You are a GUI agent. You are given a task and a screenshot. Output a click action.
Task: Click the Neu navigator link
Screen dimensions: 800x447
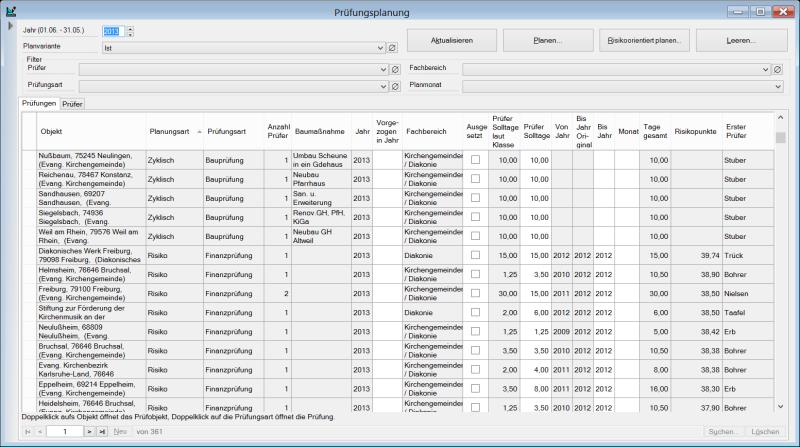tap(120, 432)
